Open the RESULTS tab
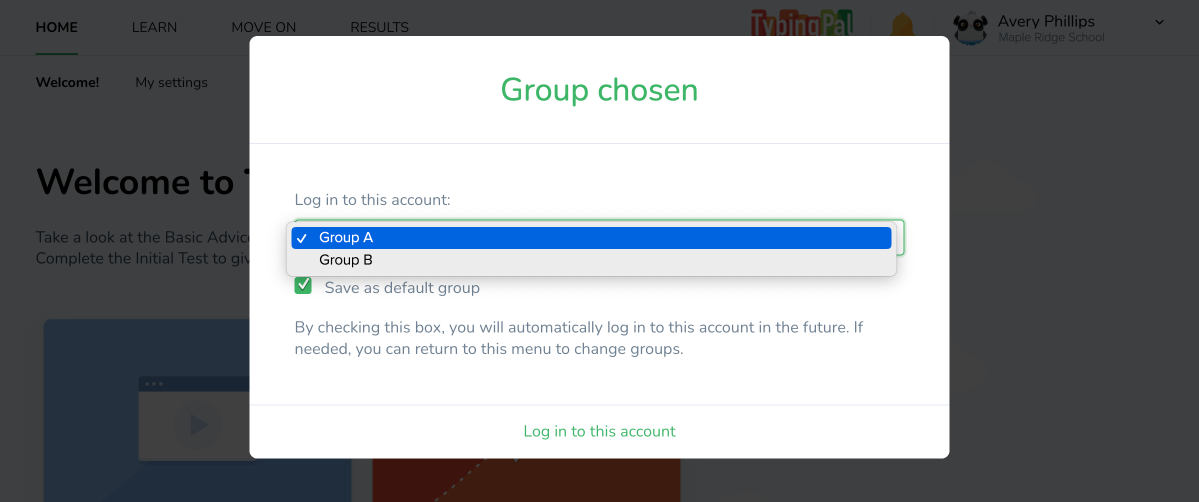The height and width of the screenshot is (502, 1199). pyautogui.click(x=379, y=27)
